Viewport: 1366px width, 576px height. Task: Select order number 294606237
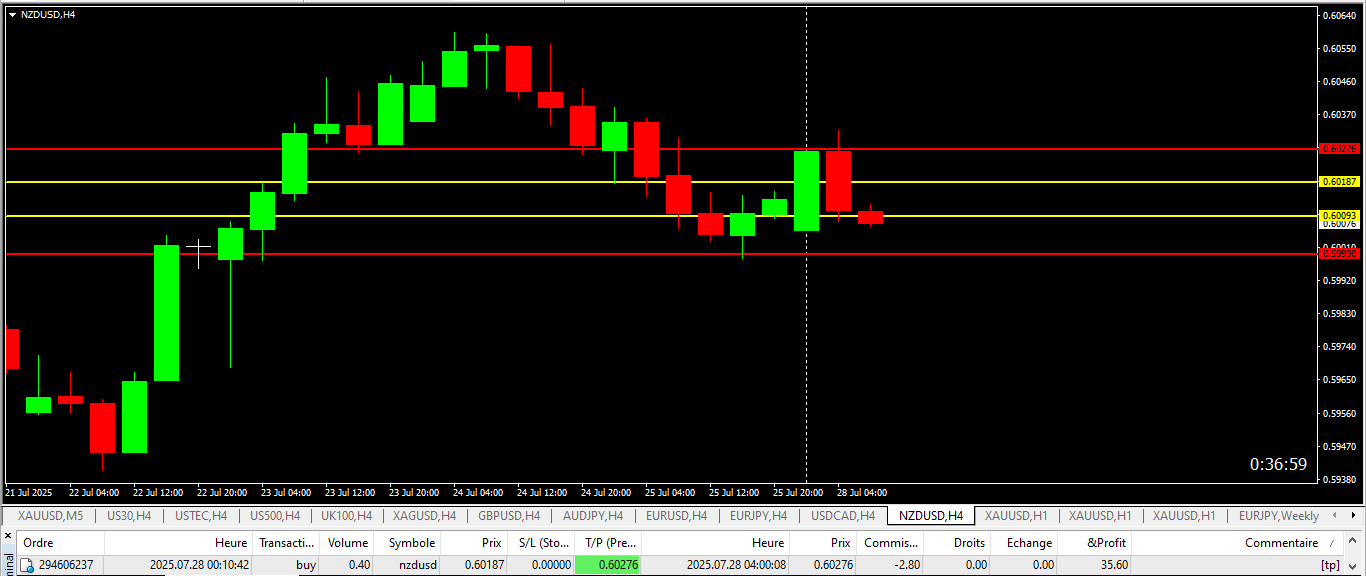[x=66, y=565]
